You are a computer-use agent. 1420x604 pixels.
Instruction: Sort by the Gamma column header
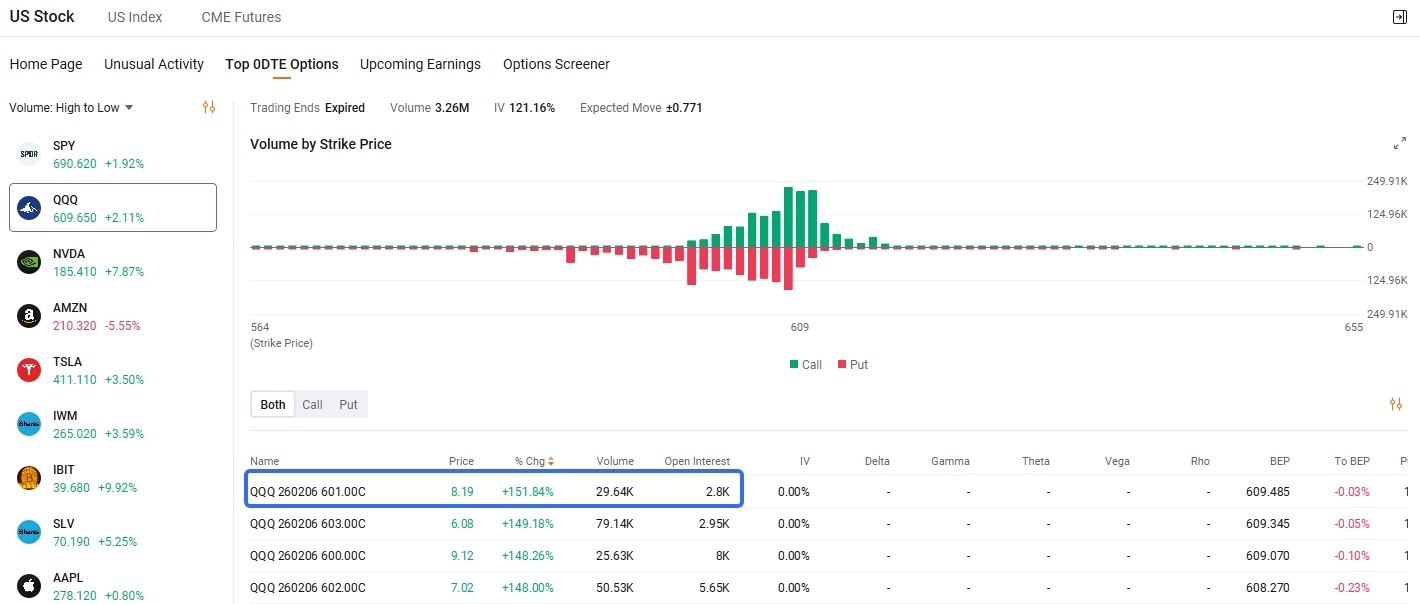click(x=950, y=461)
